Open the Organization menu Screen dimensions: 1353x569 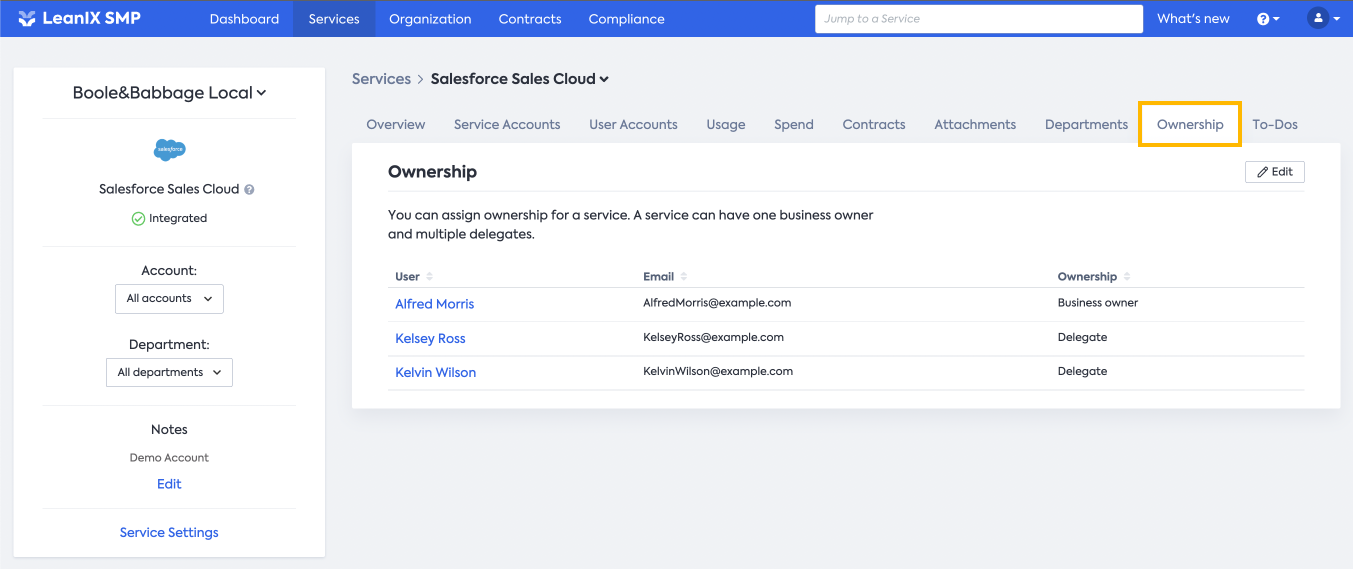pos(430,19)
